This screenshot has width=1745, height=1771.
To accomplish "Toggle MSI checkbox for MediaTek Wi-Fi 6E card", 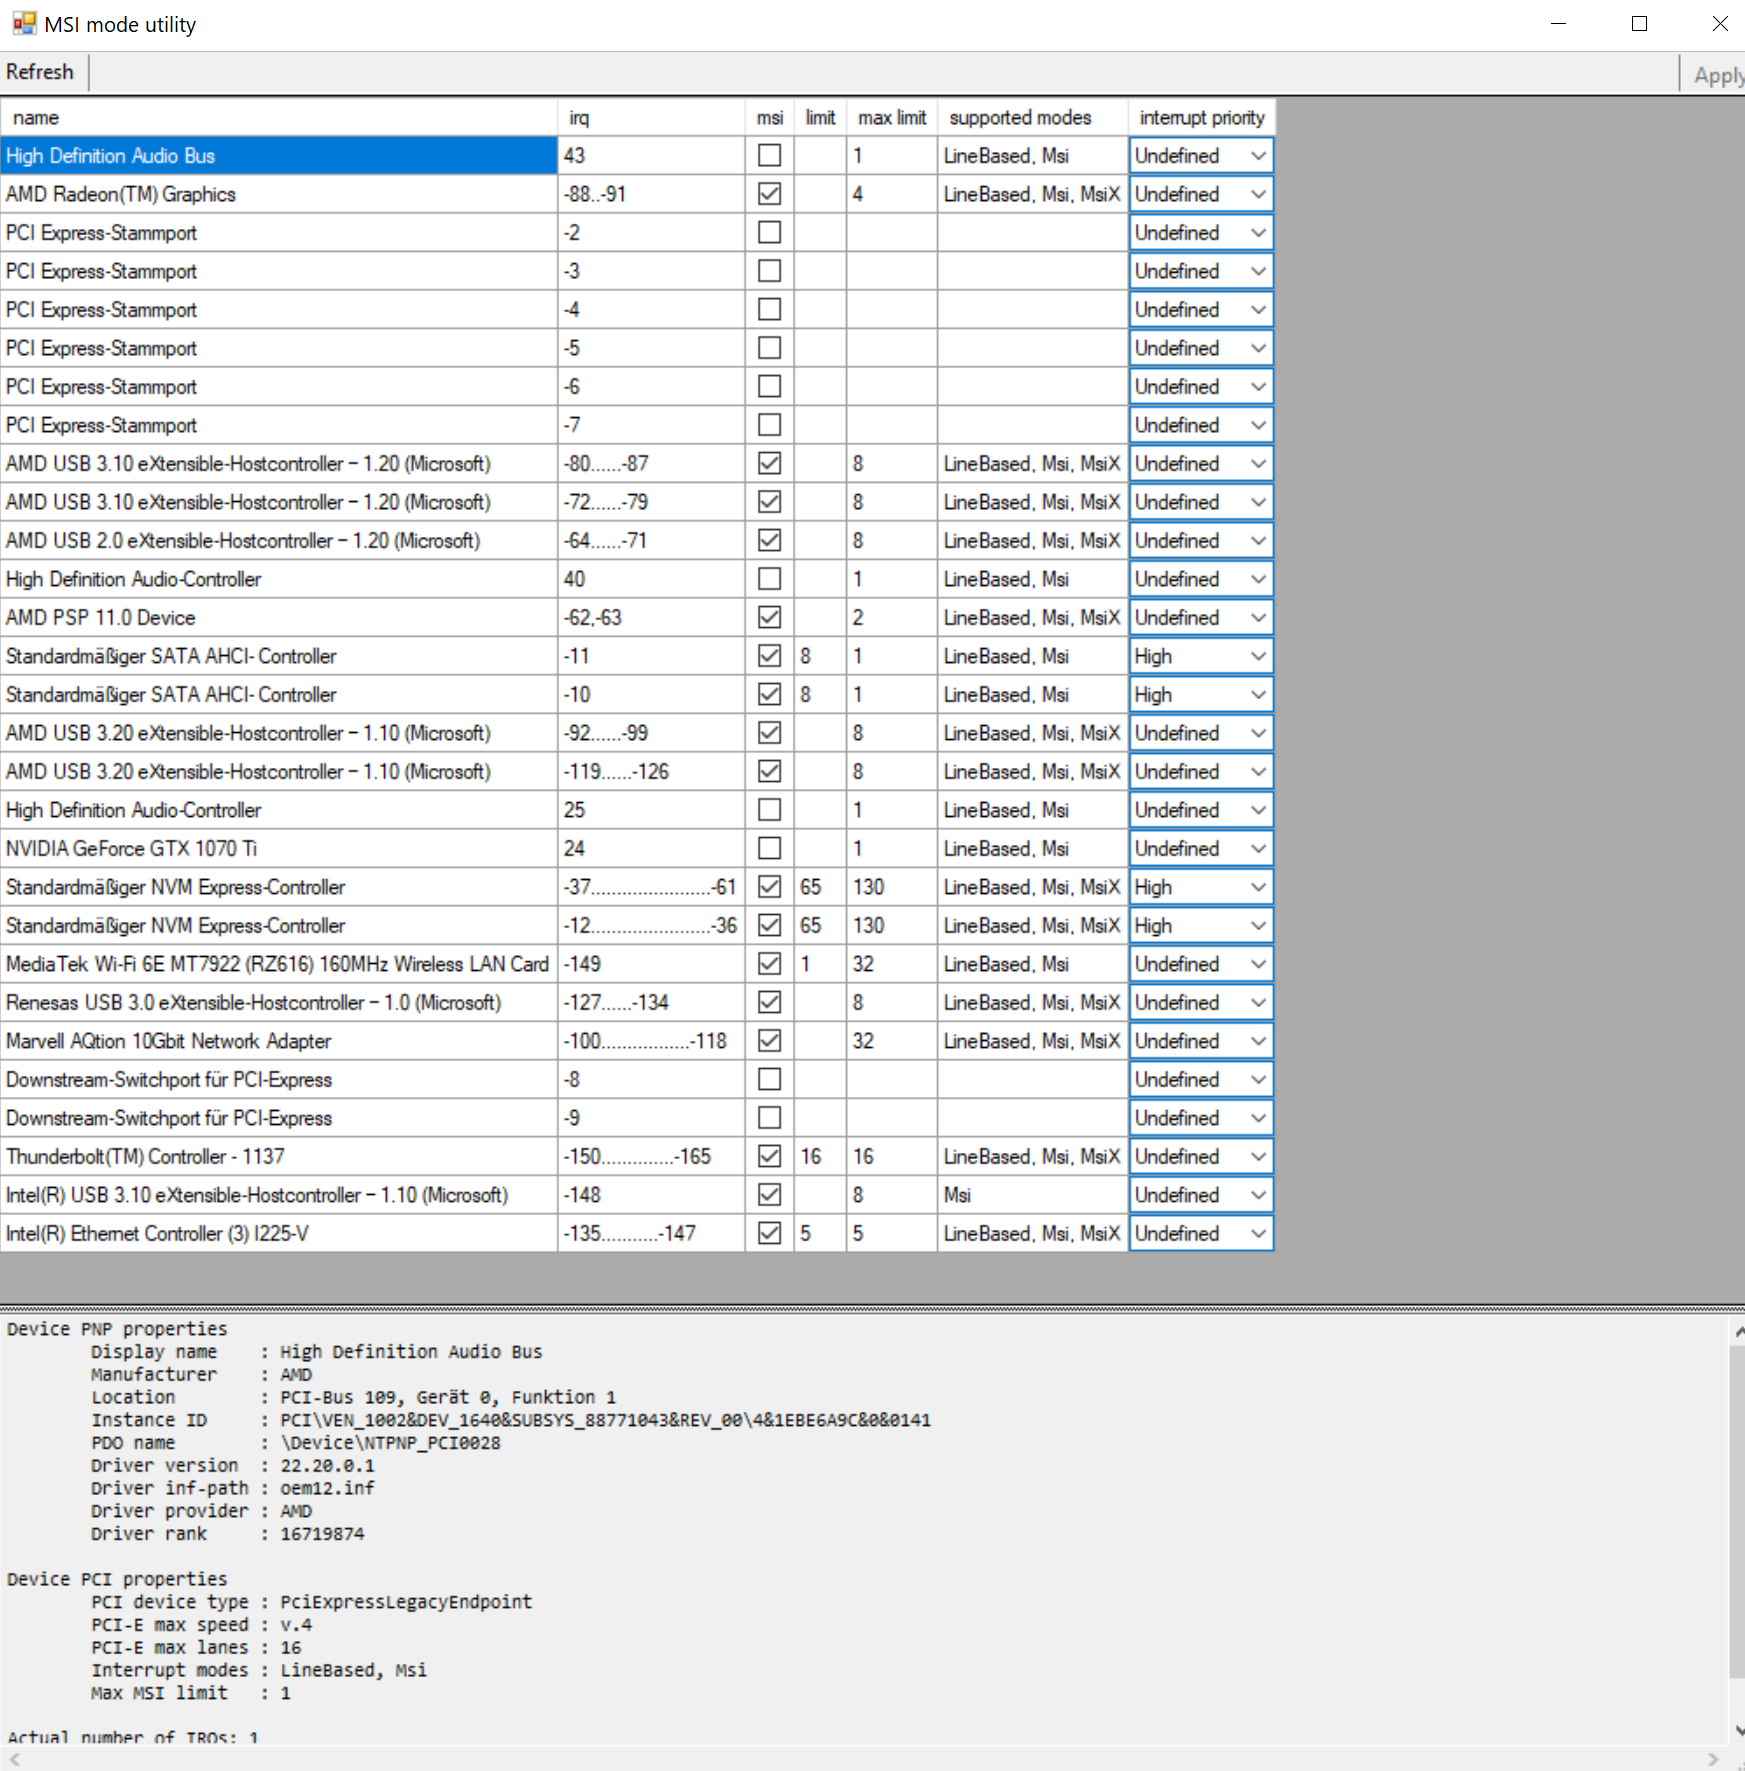I will point(769,964).
